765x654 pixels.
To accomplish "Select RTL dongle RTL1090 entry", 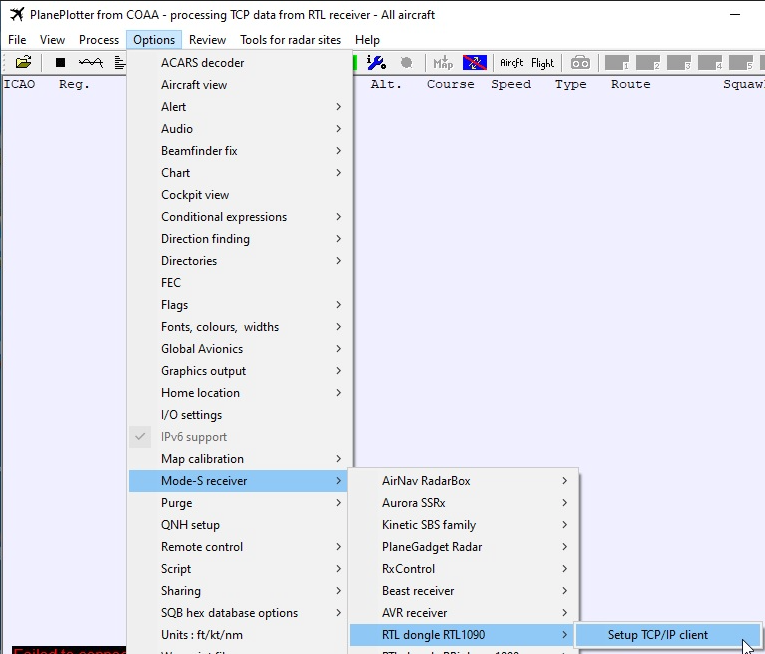I will 463,634.
